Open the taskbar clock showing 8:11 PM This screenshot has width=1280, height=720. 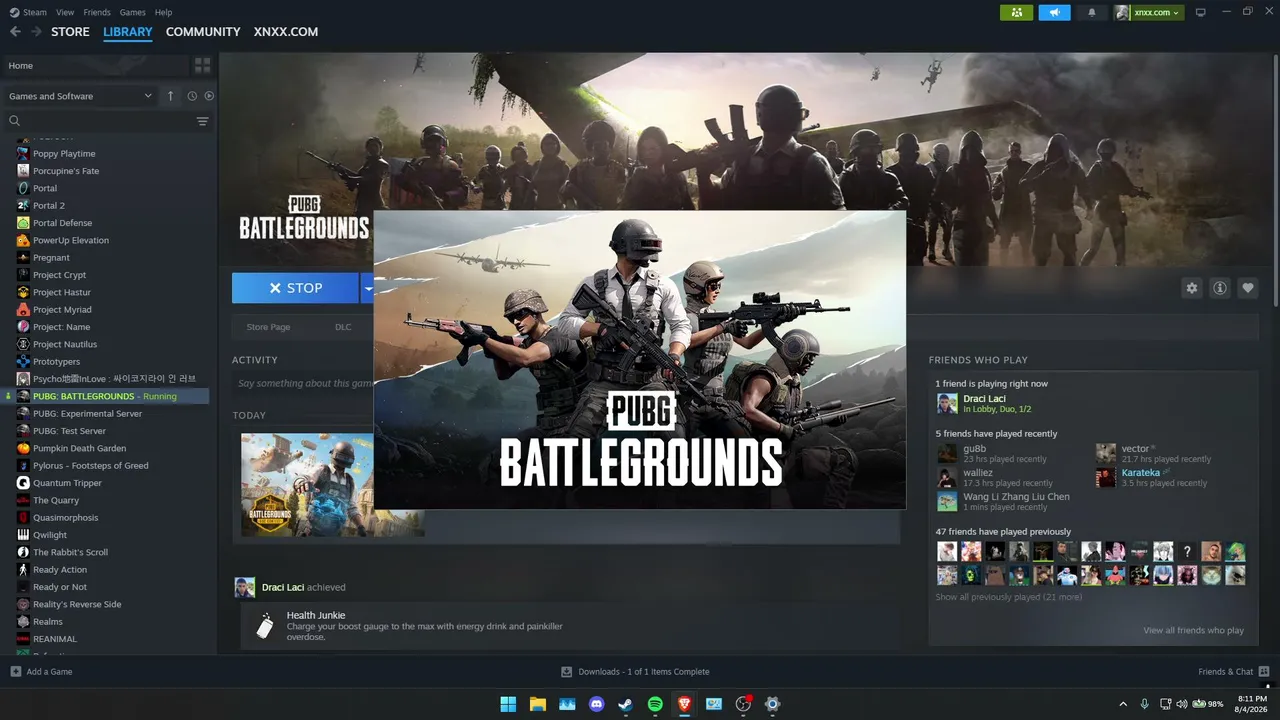(1251, 704)
